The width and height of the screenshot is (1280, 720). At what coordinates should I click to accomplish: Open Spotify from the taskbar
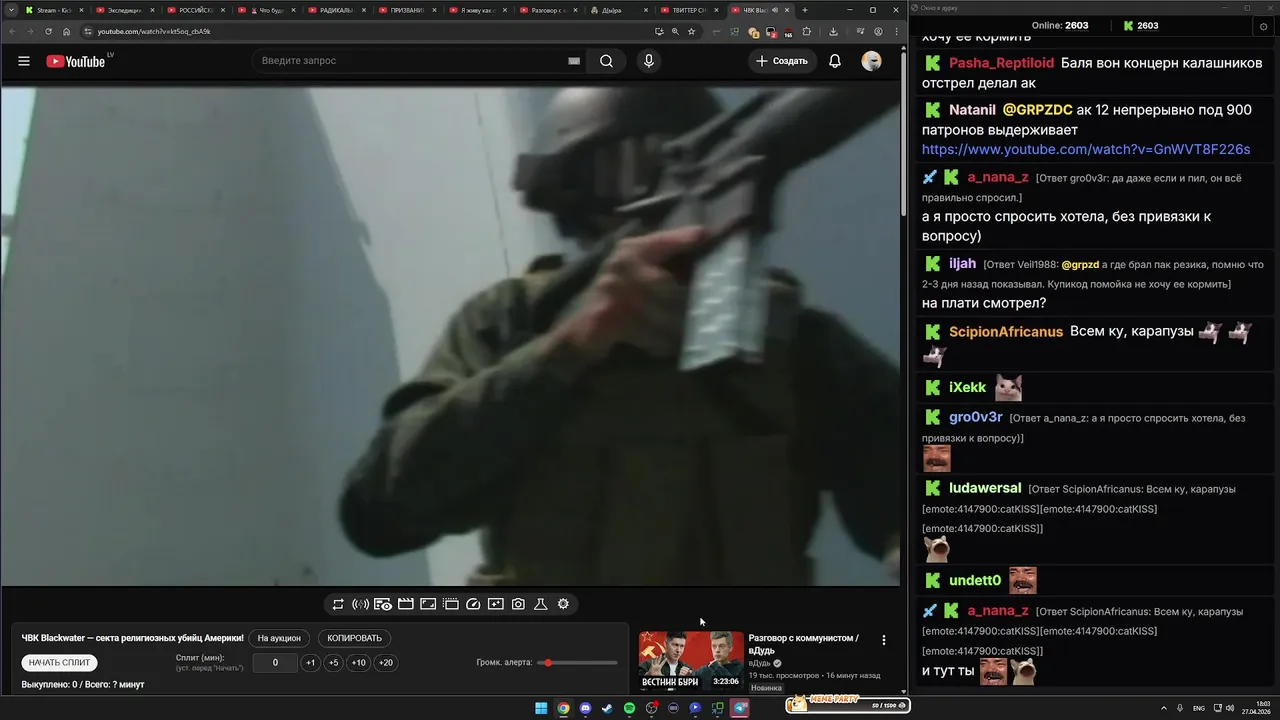coord(629,708)
